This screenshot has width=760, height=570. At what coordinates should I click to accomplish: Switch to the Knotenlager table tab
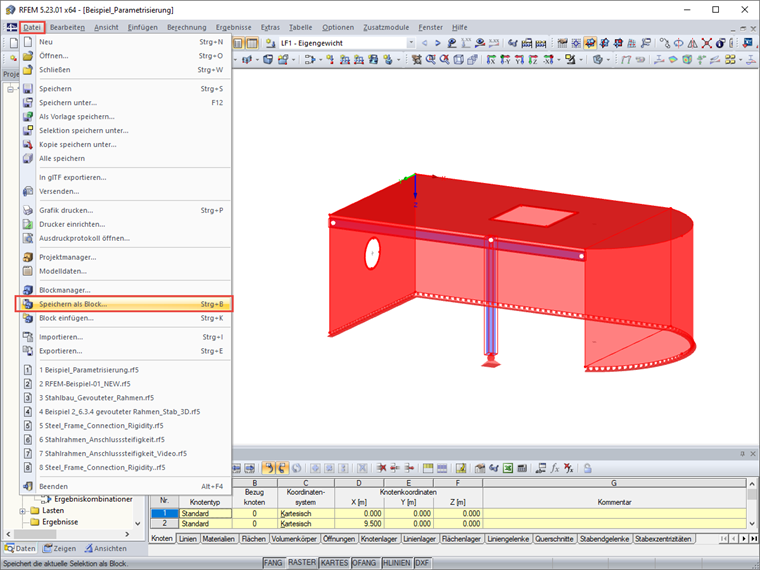coord(379,538)
